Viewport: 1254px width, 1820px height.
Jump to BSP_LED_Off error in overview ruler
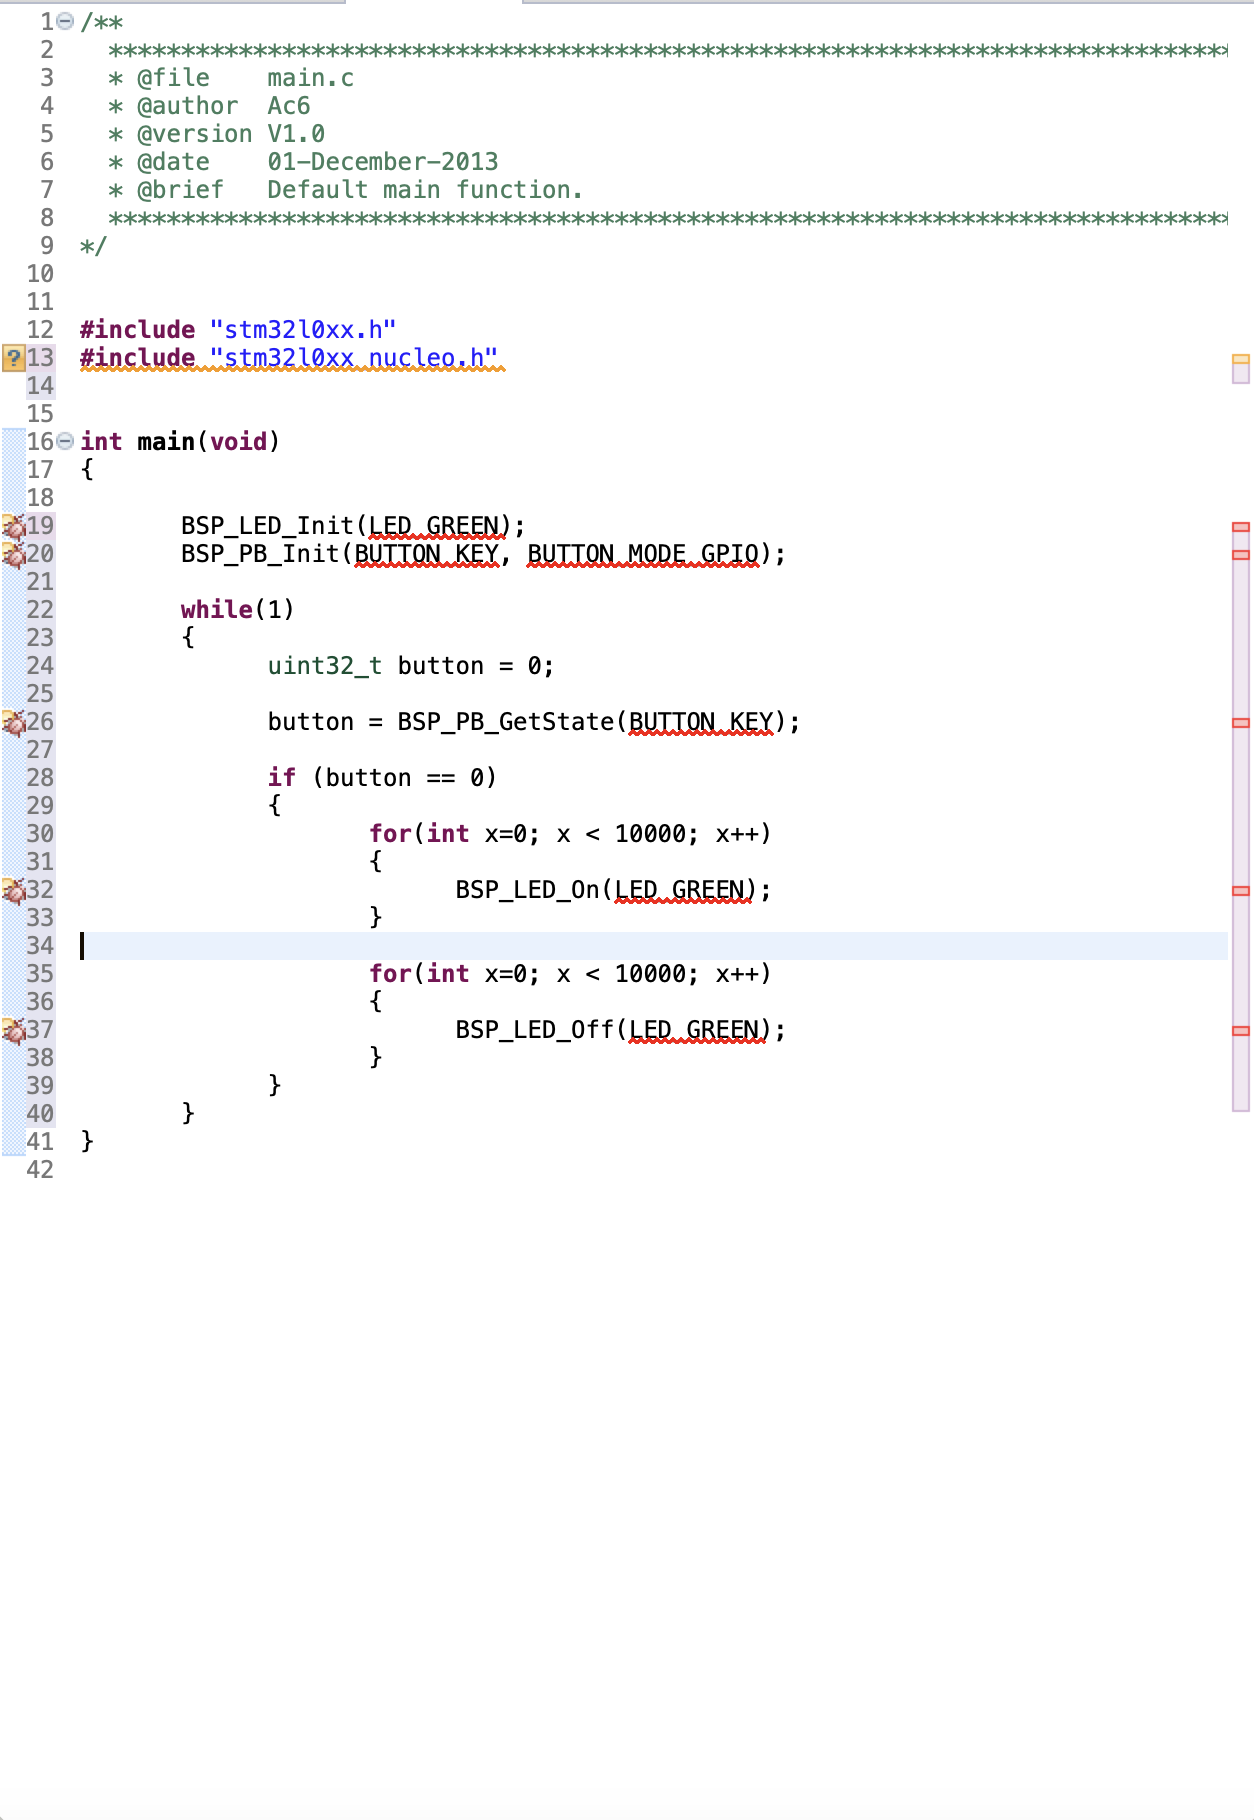[1241, 1030]
